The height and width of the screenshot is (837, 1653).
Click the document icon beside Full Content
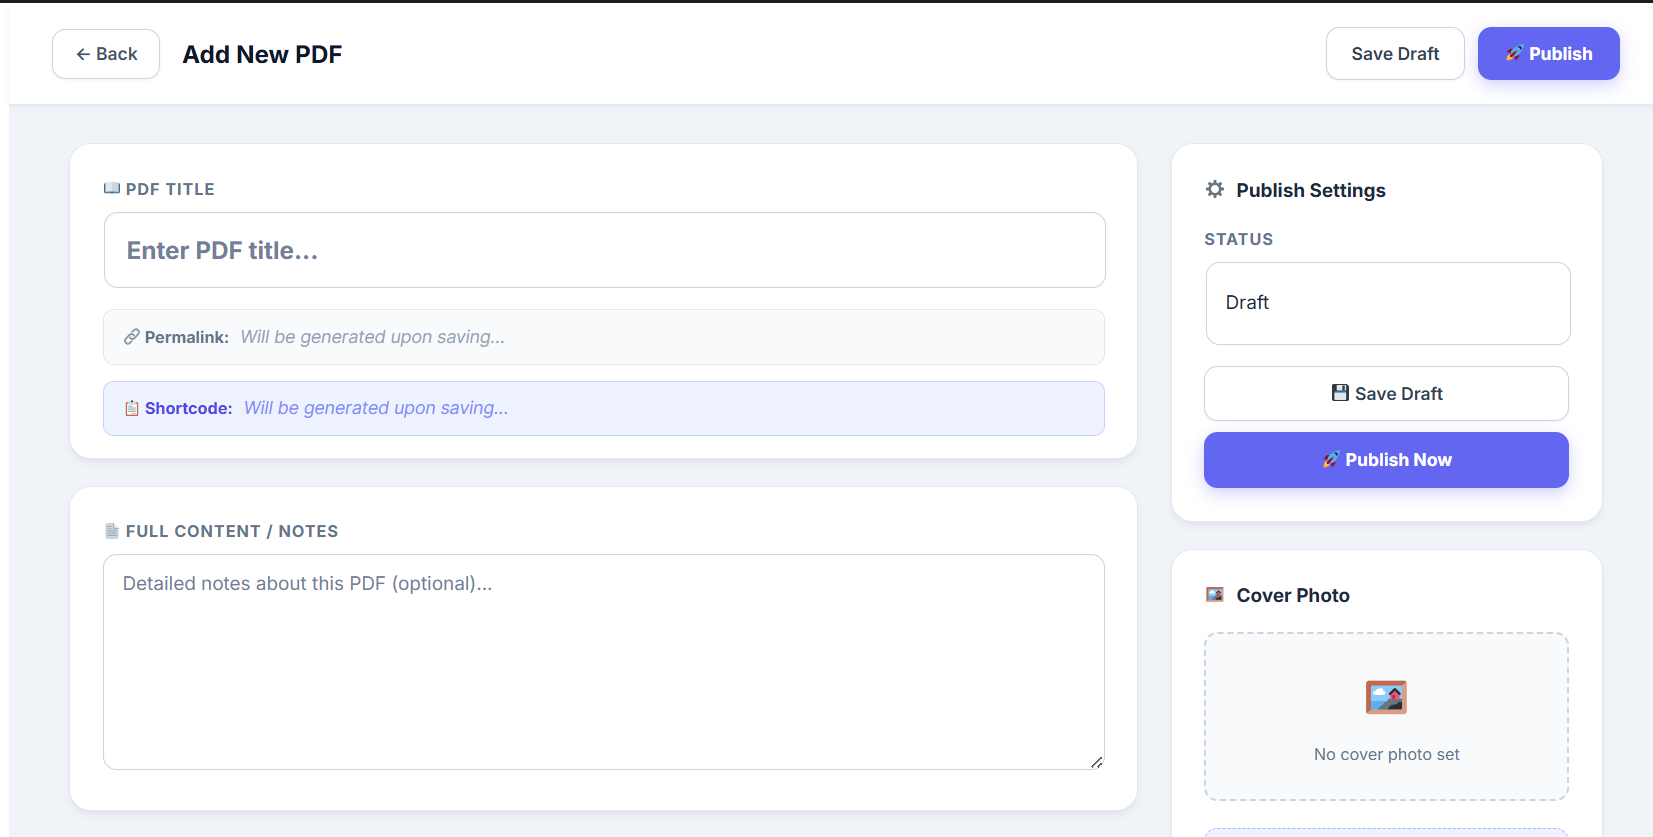click(112, 531)
